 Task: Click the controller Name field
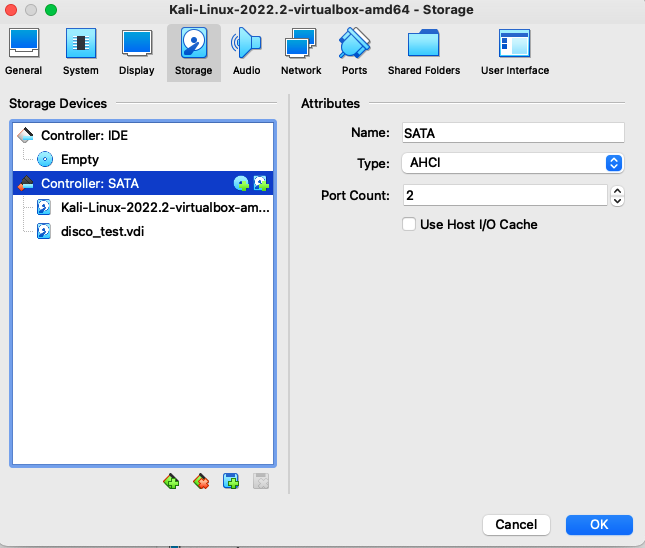click(x=513, y=133)
